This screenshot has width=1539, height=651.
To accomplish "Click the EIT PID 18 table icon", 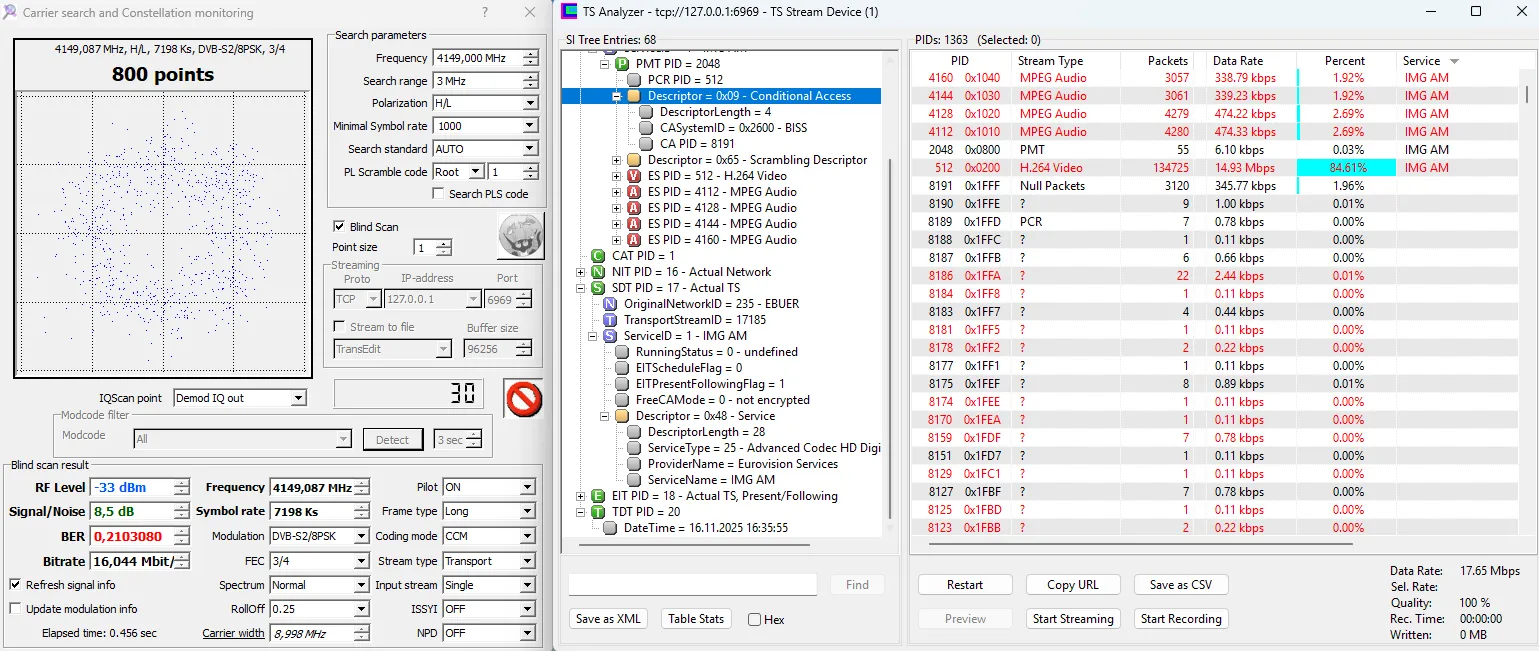I will pyautogui.click(x=598, y=496).
